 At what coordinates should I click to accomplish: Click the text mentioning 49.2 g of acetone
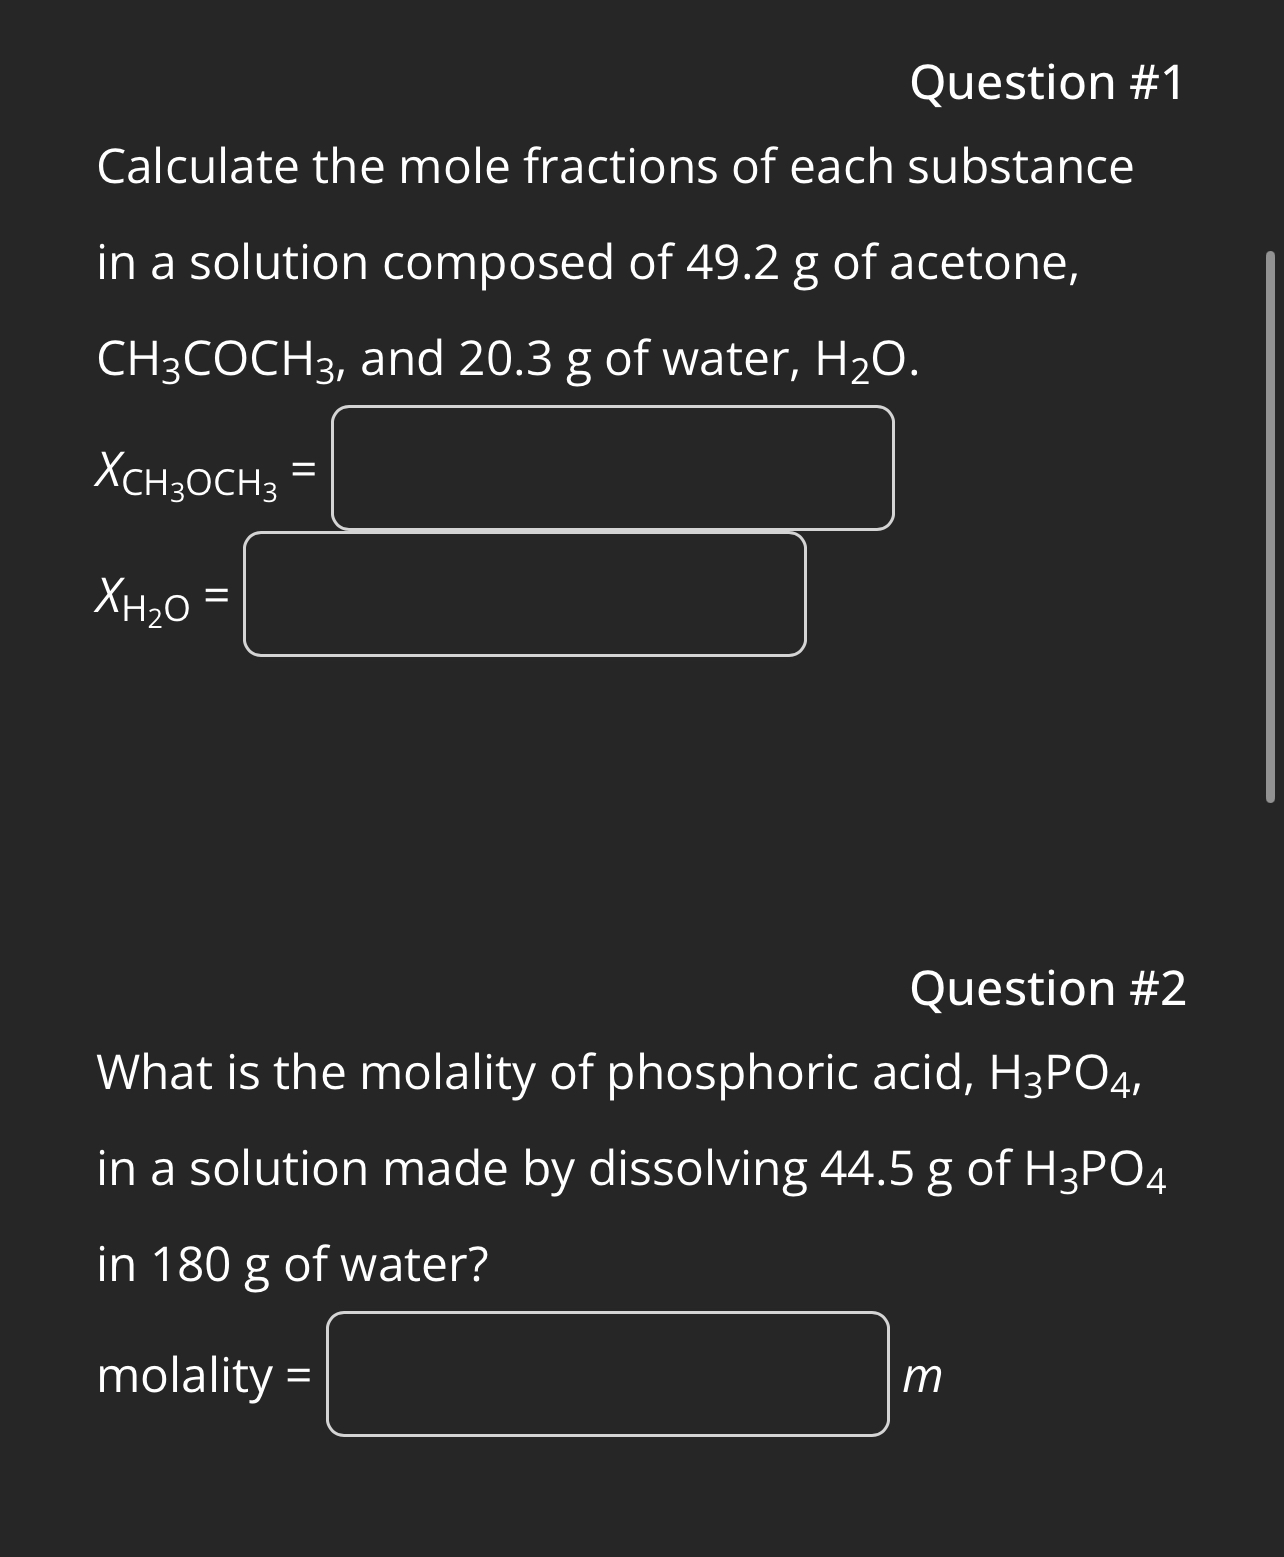pos(880,263)
